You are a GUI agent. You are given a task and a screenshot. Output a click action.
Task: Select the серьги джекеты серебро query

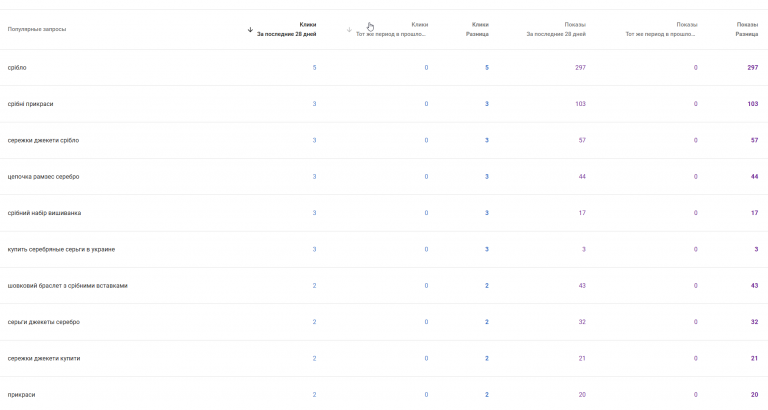(43, 322)
